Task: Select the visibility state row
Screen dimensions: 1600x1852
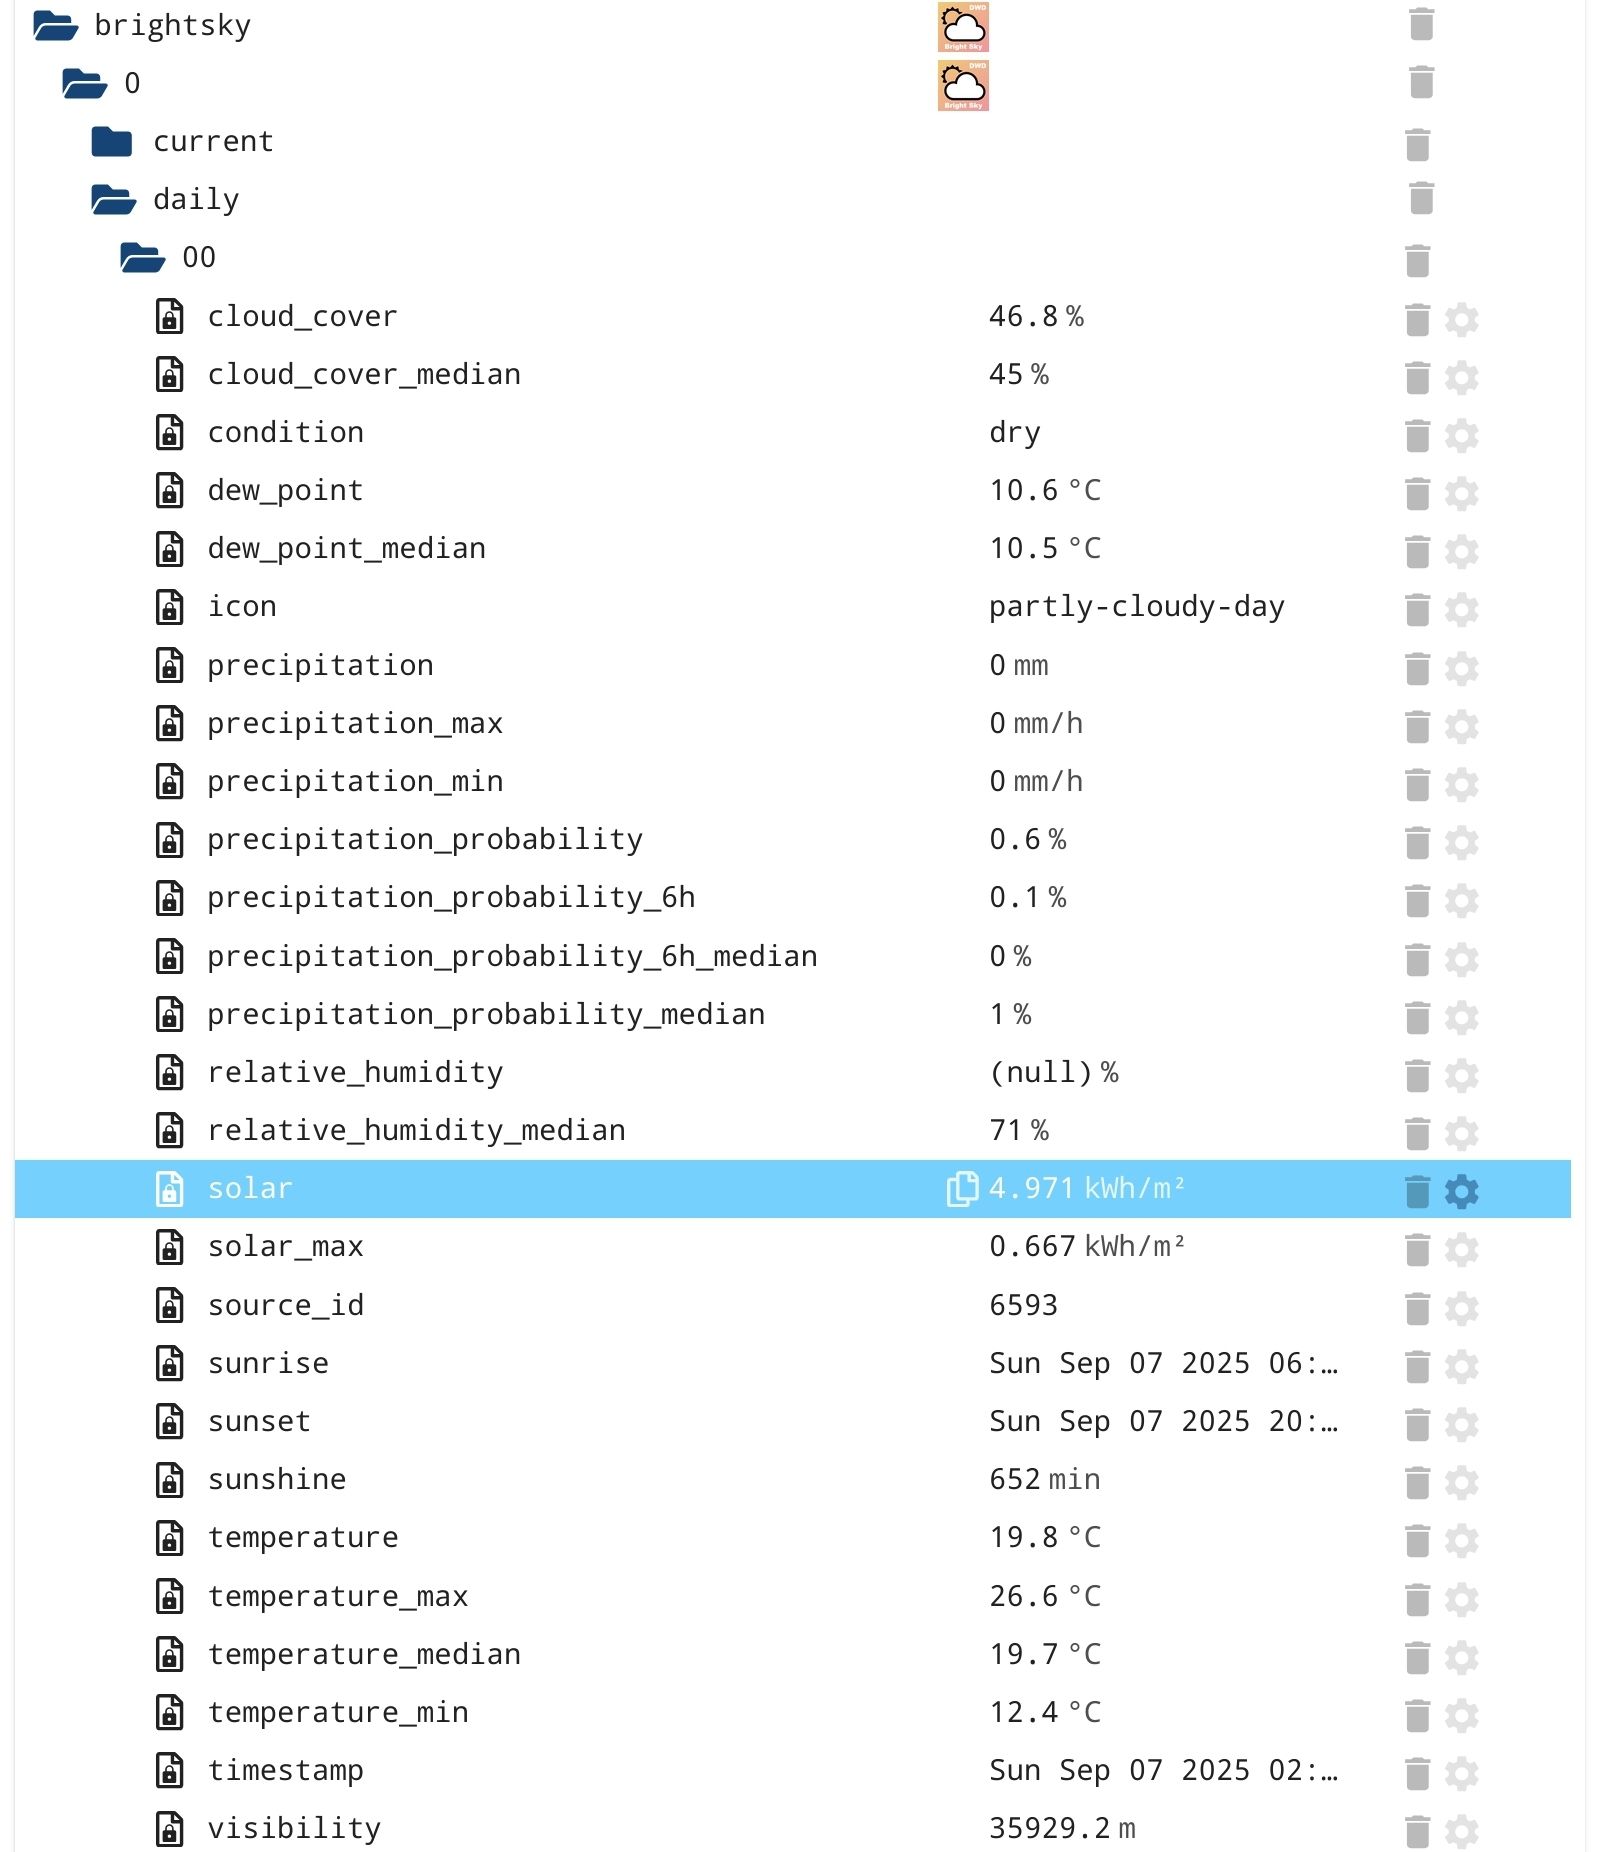Action: pos(294,1829)
